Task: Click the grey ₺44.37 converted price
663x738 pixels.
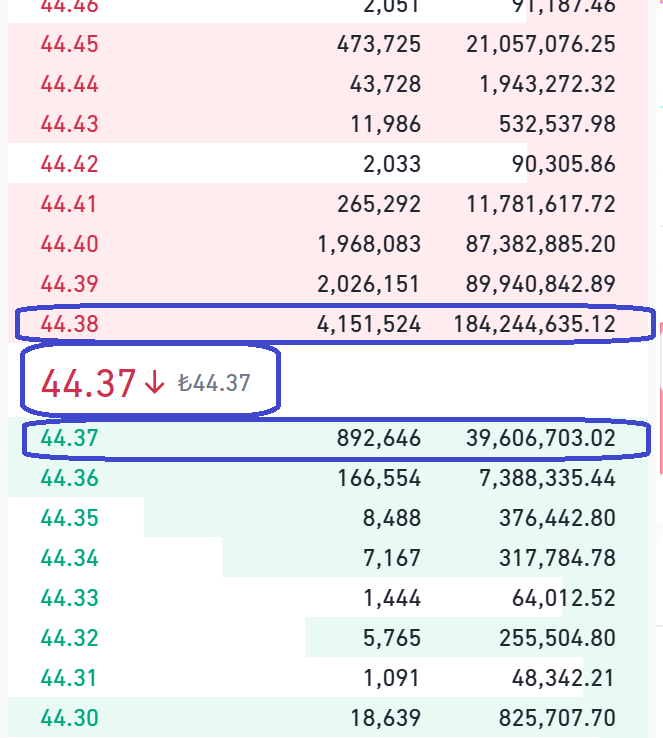Action: tap(214, 383)
